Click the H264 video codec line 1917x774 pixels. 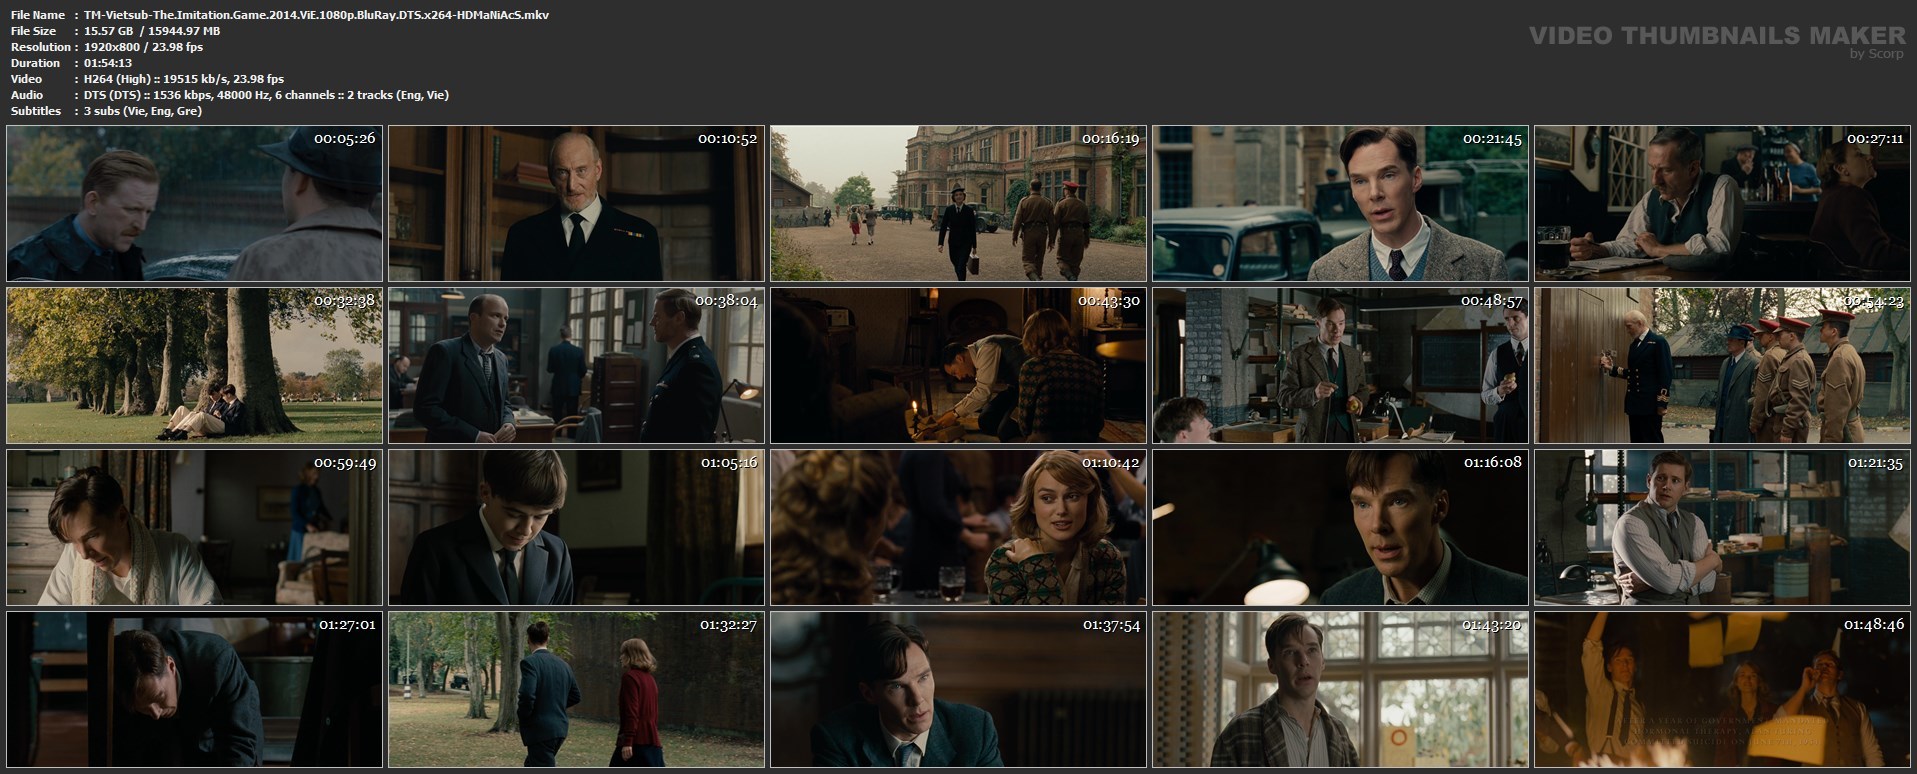point(184,79)
